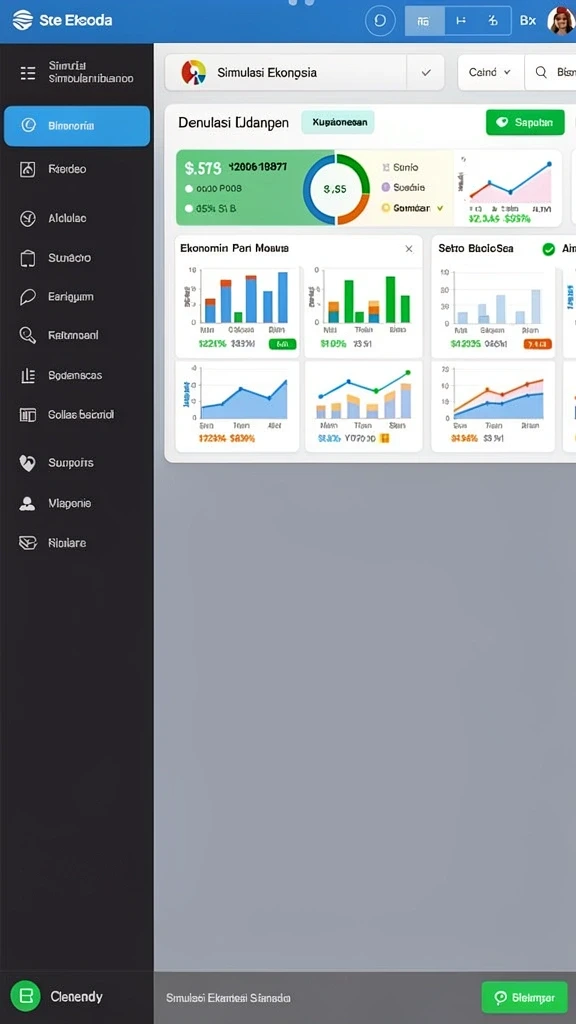This screenshot has height=1024, width=576.
Task: Switch to first header view tab
Action: point(424,20)
